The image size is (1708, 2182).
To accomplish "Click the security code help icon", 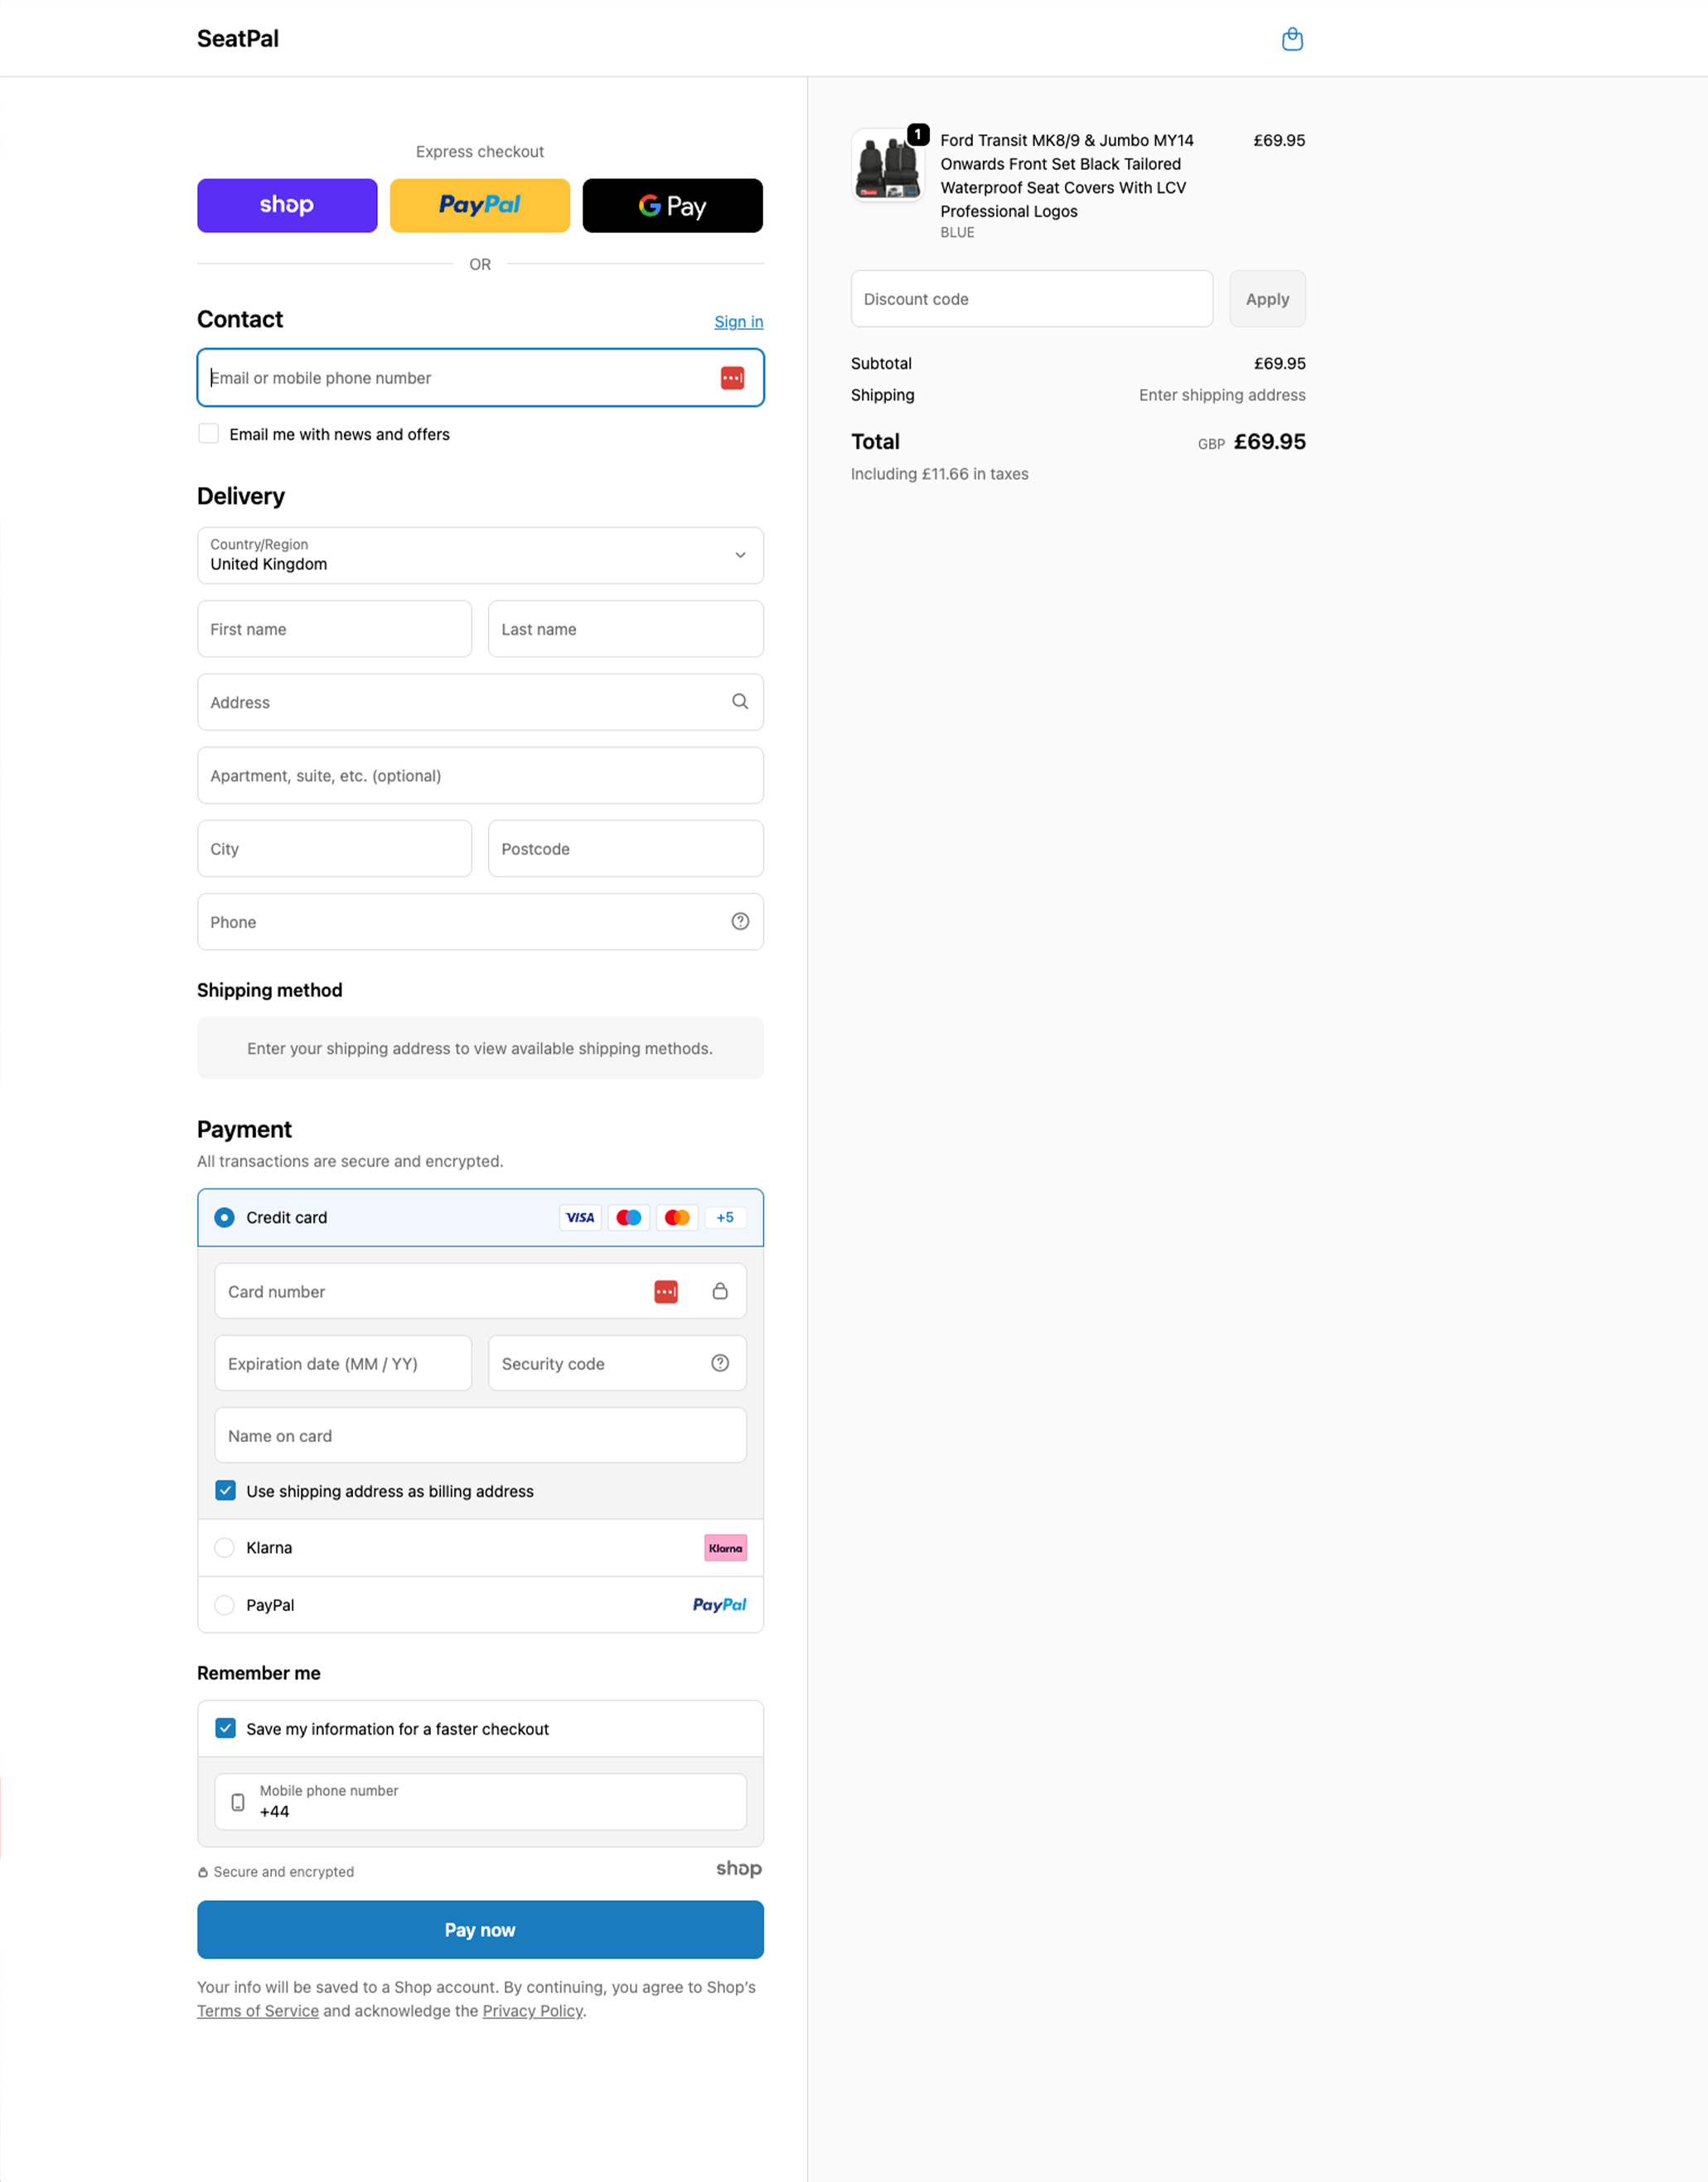I will coord(720,1363).
